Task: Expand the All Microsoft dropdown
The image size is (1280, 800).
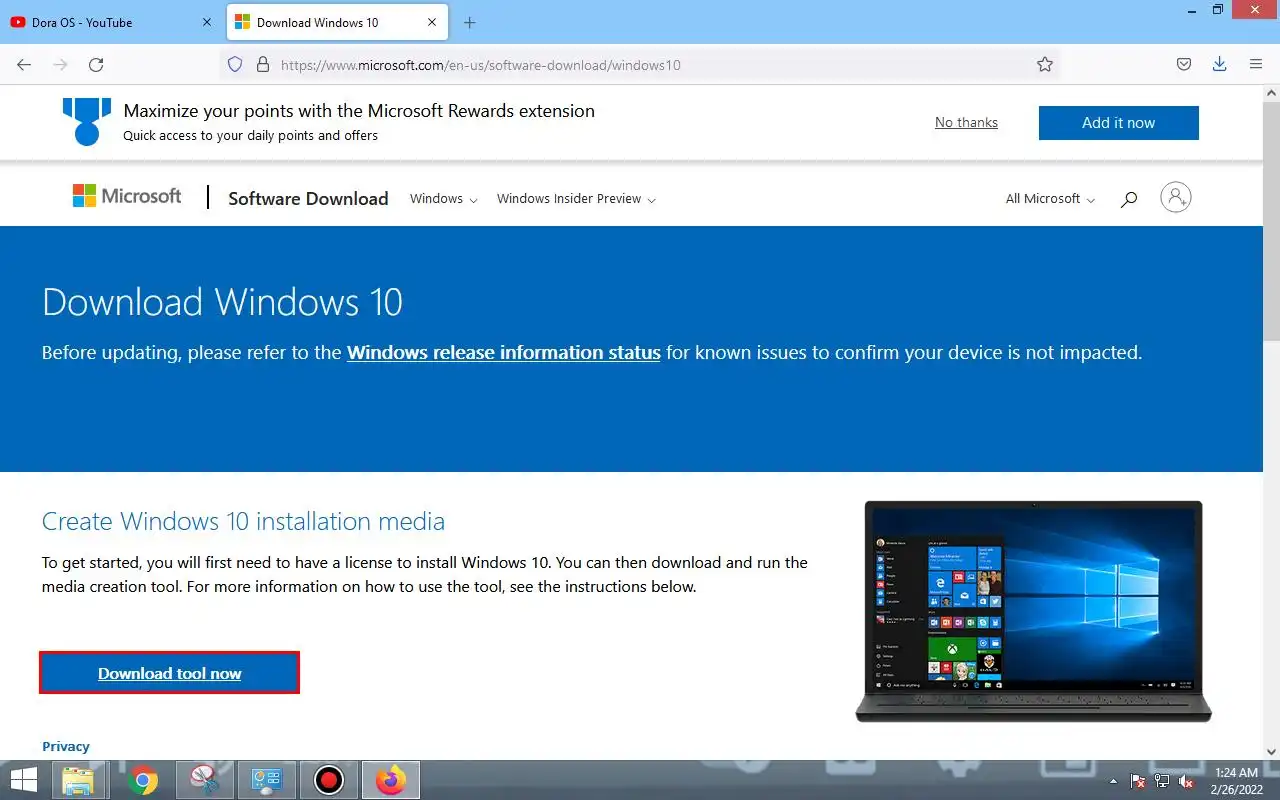Action: (1050, 199)
